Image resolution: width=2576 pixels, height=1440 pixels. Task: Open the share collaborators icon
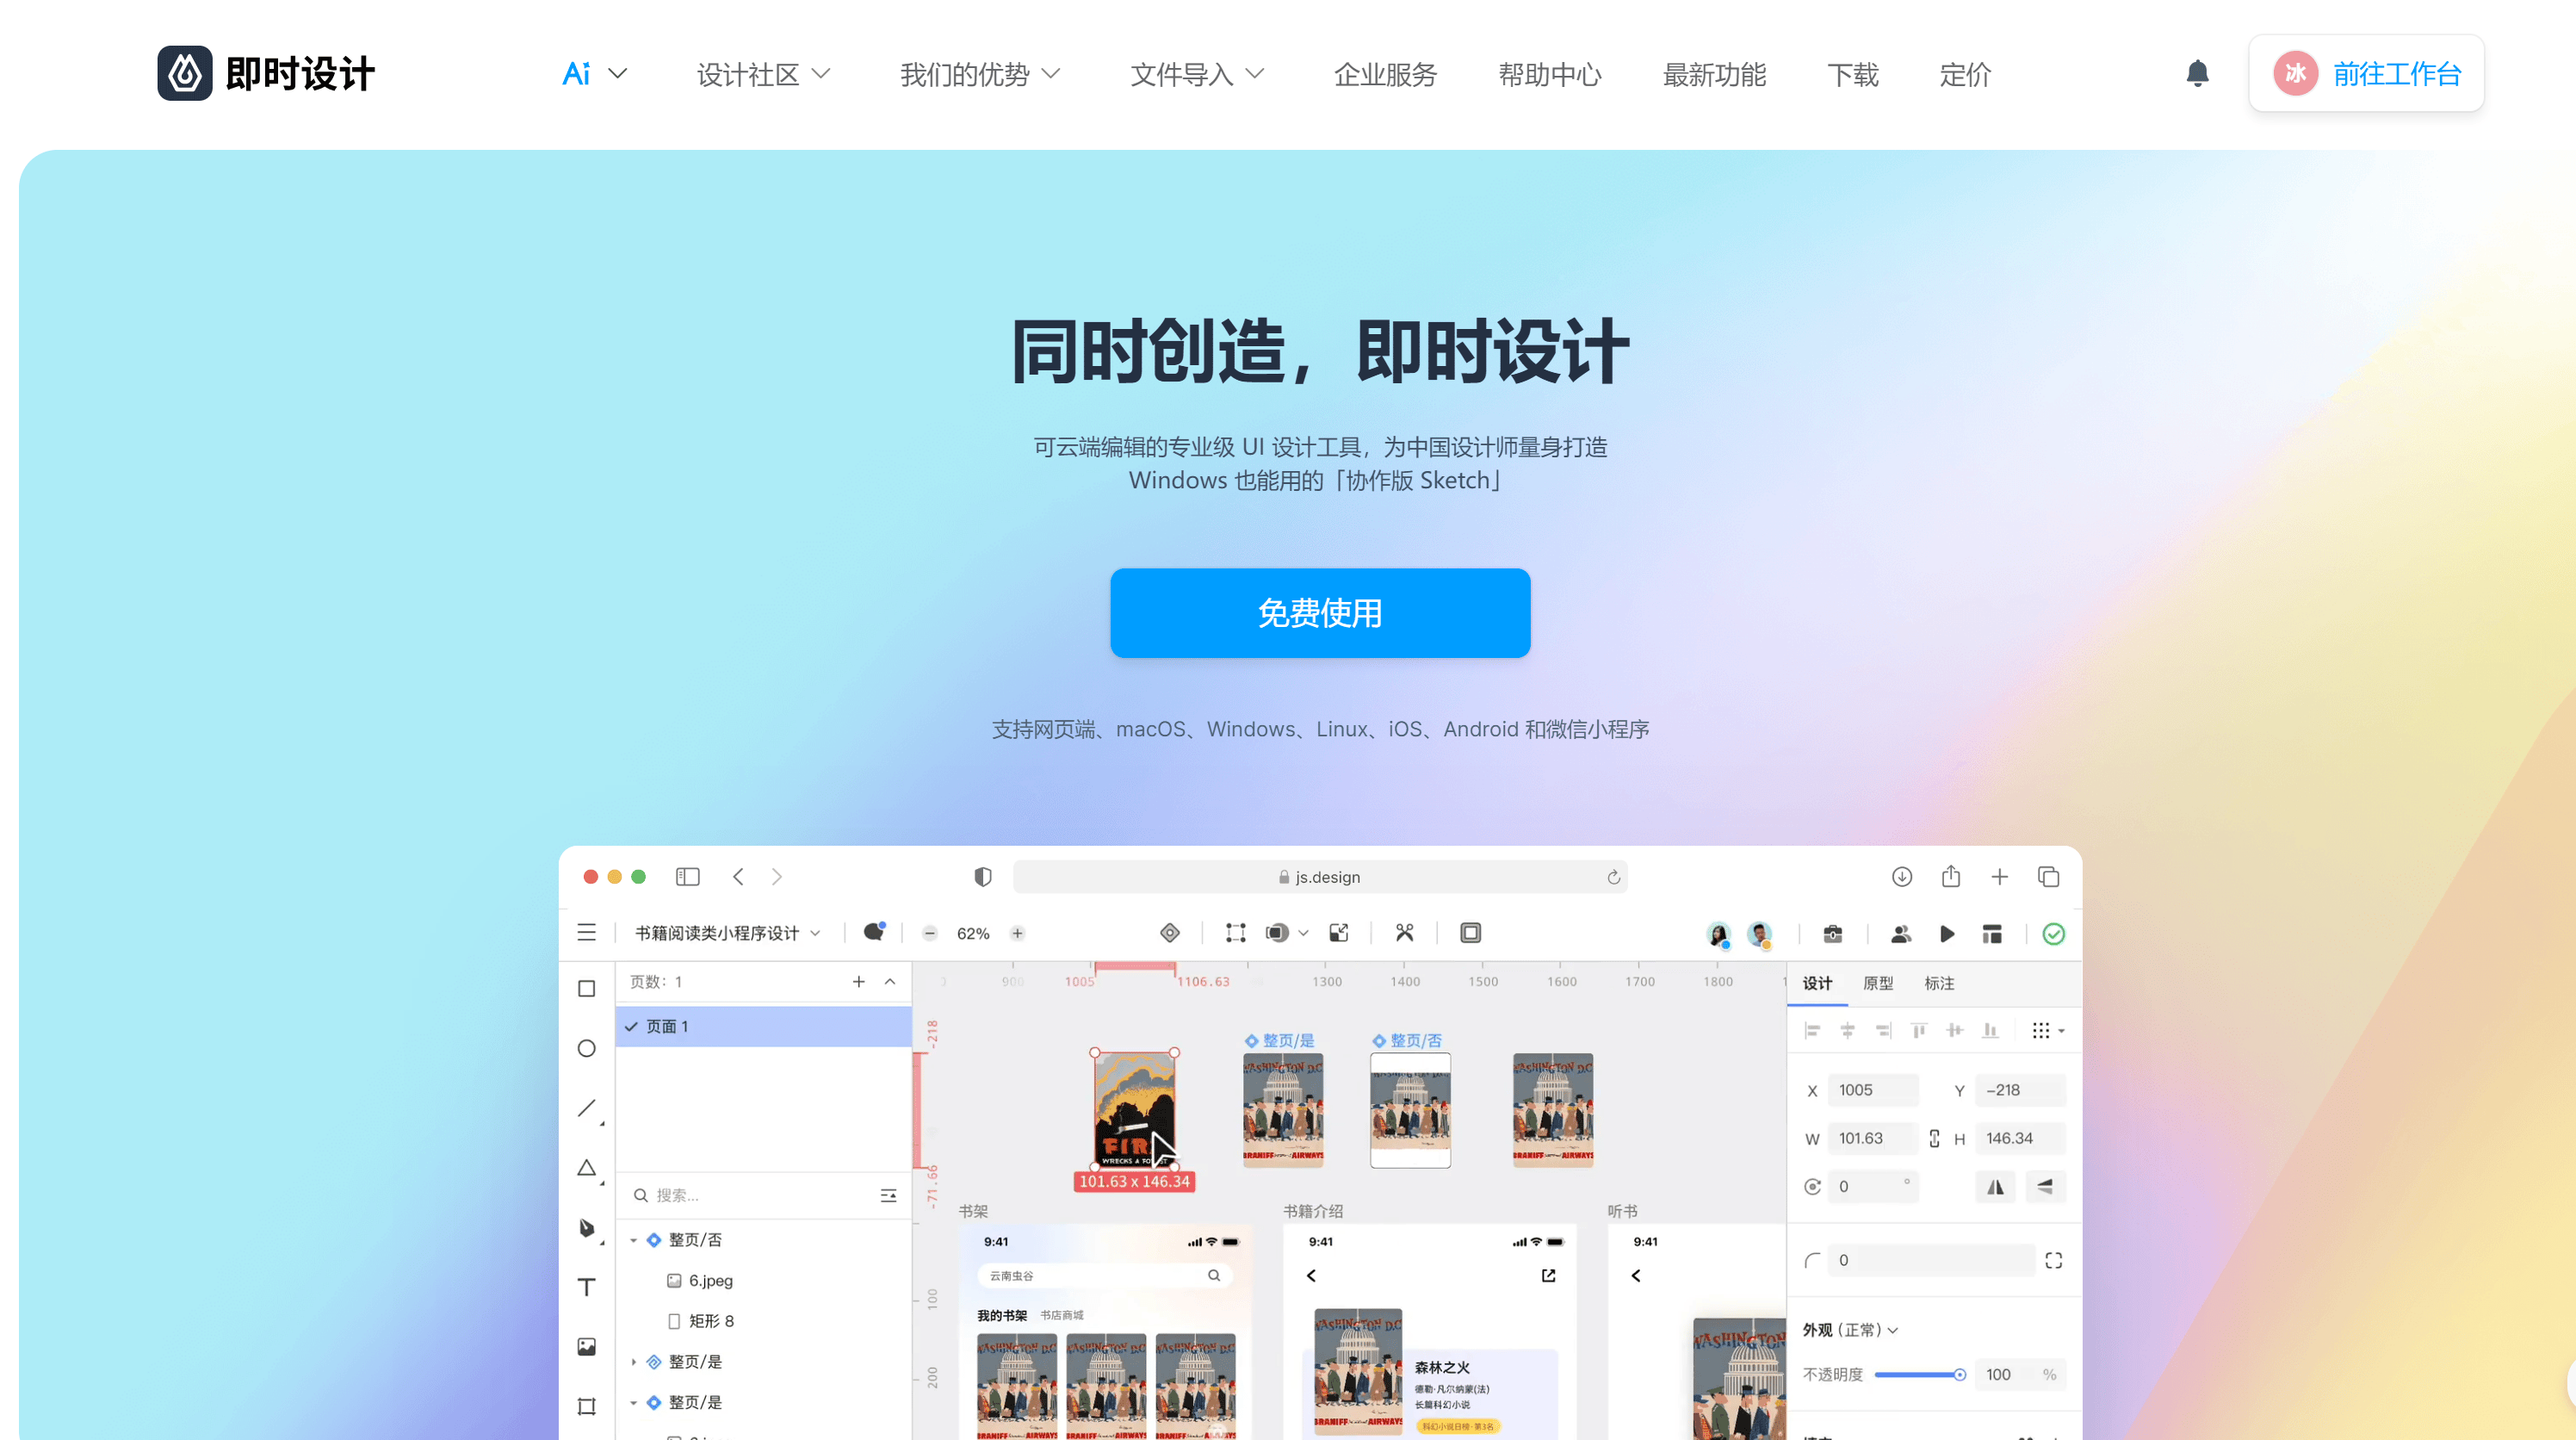[x=1901, y=933]
